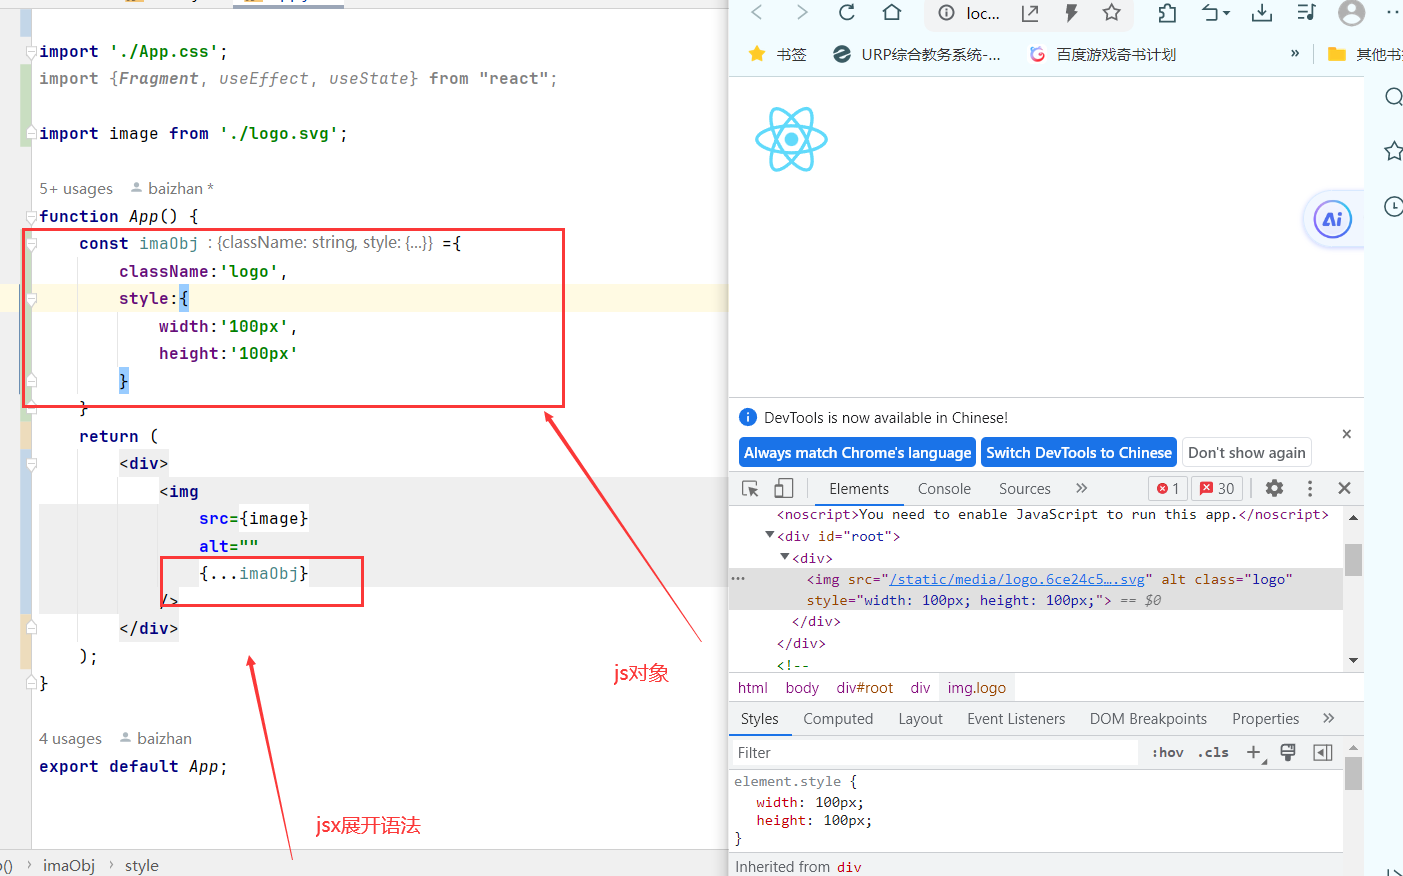Image resolution: width=1403 pixels, height=876 pixels.
Task: Toggle the device toolbar in DevTools
Action: tap(784, 488)
